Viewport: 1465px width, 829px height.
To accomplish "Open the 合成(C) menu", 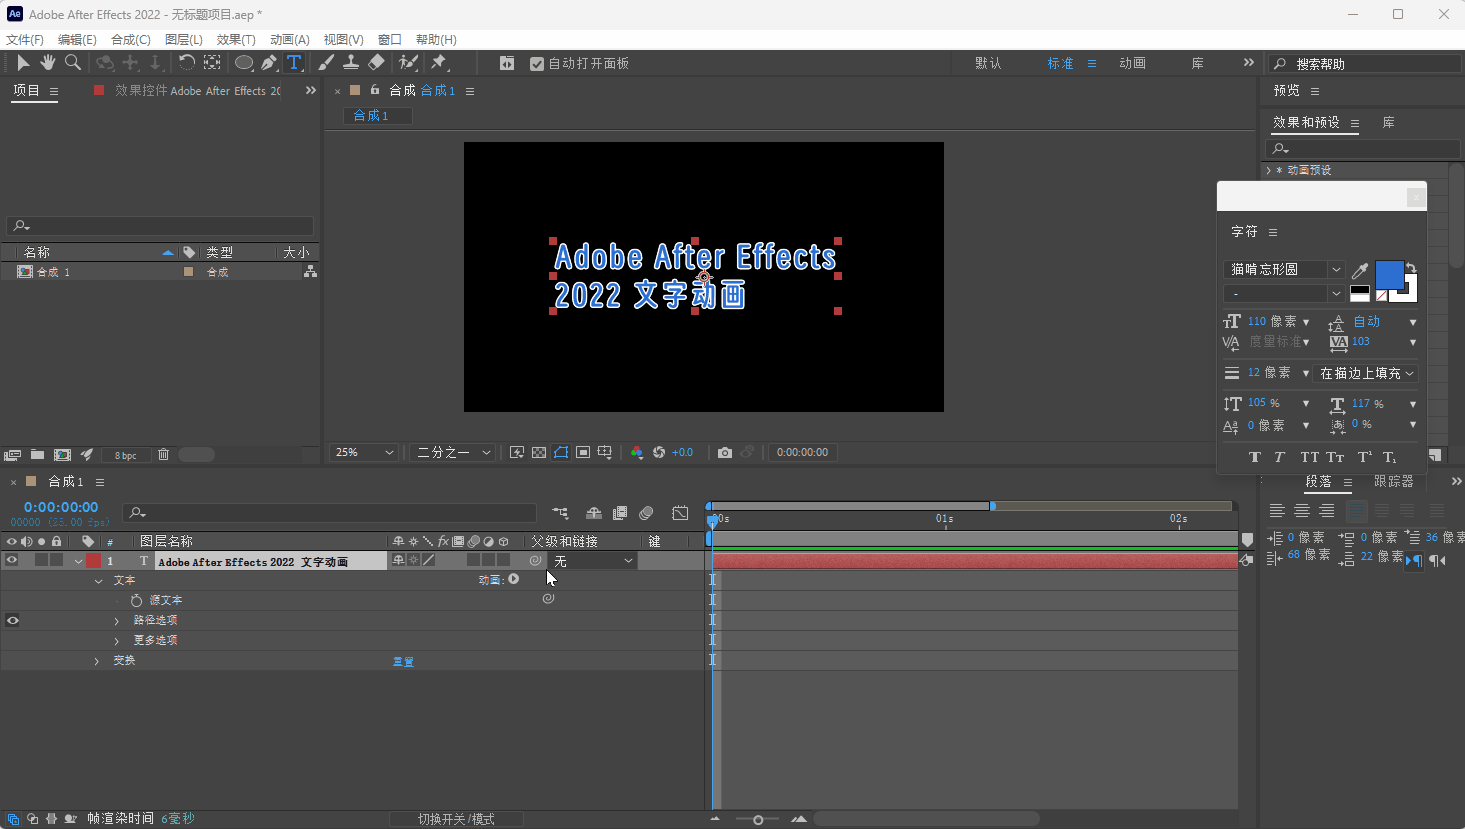I will [x=131, y=39].
